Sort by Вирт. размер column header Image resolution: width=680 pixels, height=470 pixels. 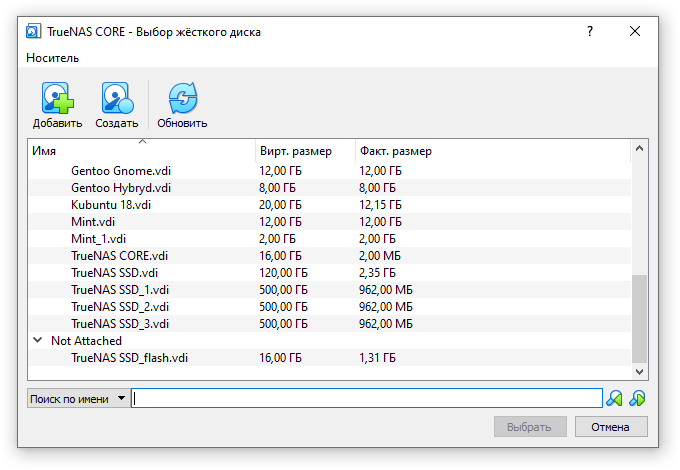[x=305, y=151]
